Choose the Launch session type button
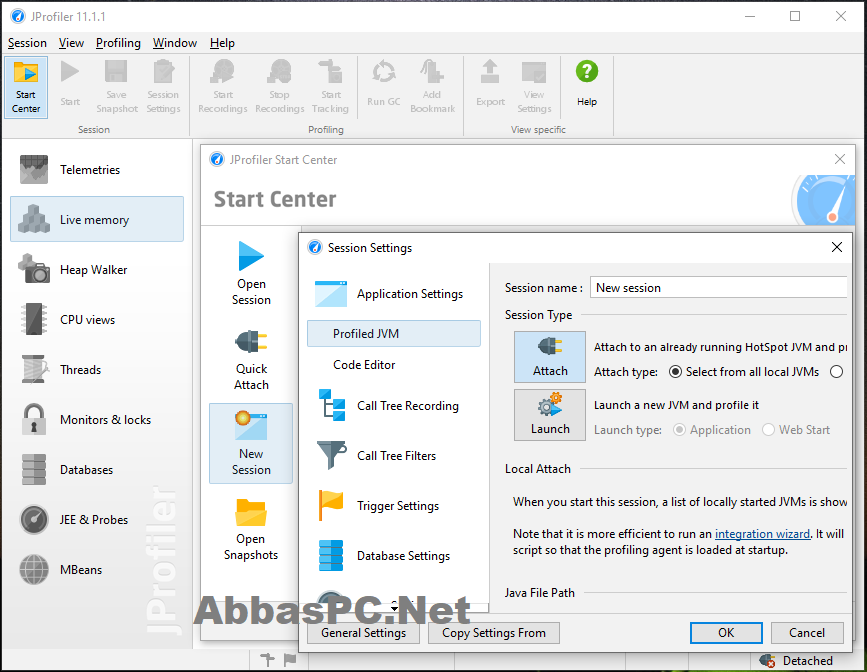Viewport: 867px width, 672px height. pos(550,415)
